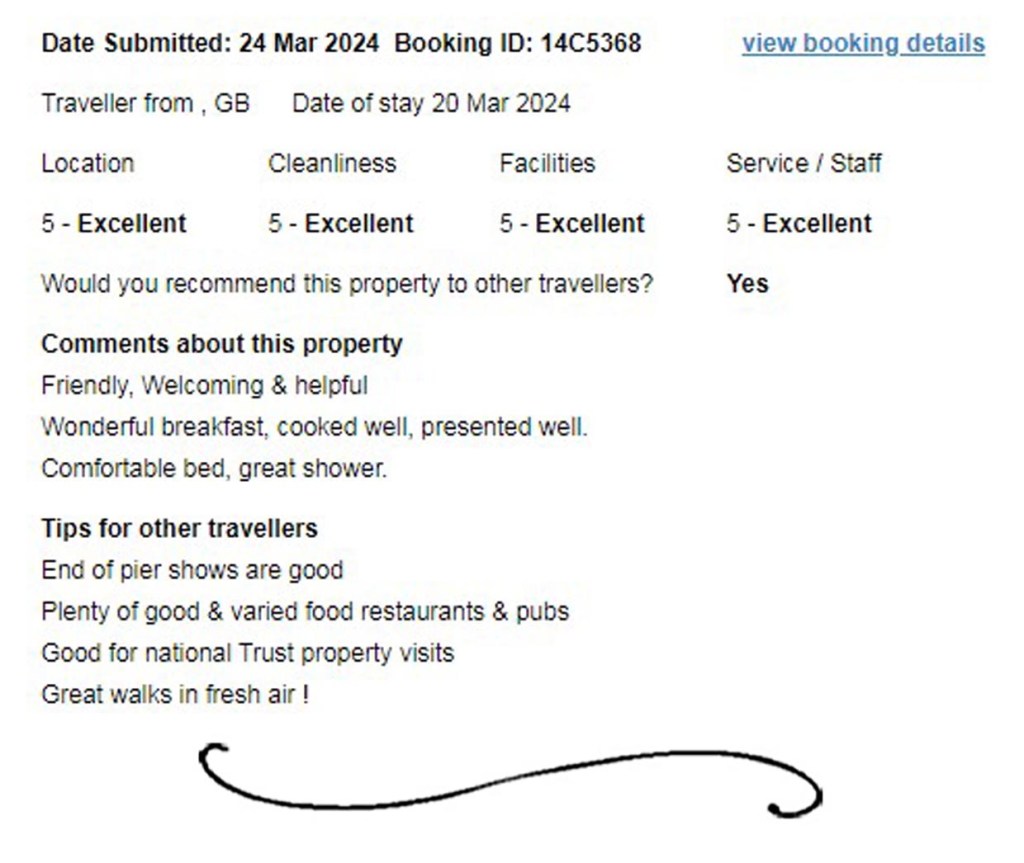The image size is (1024, 863).
Task: Click the Yes recommendation answer
Action: tap(747, 284)
